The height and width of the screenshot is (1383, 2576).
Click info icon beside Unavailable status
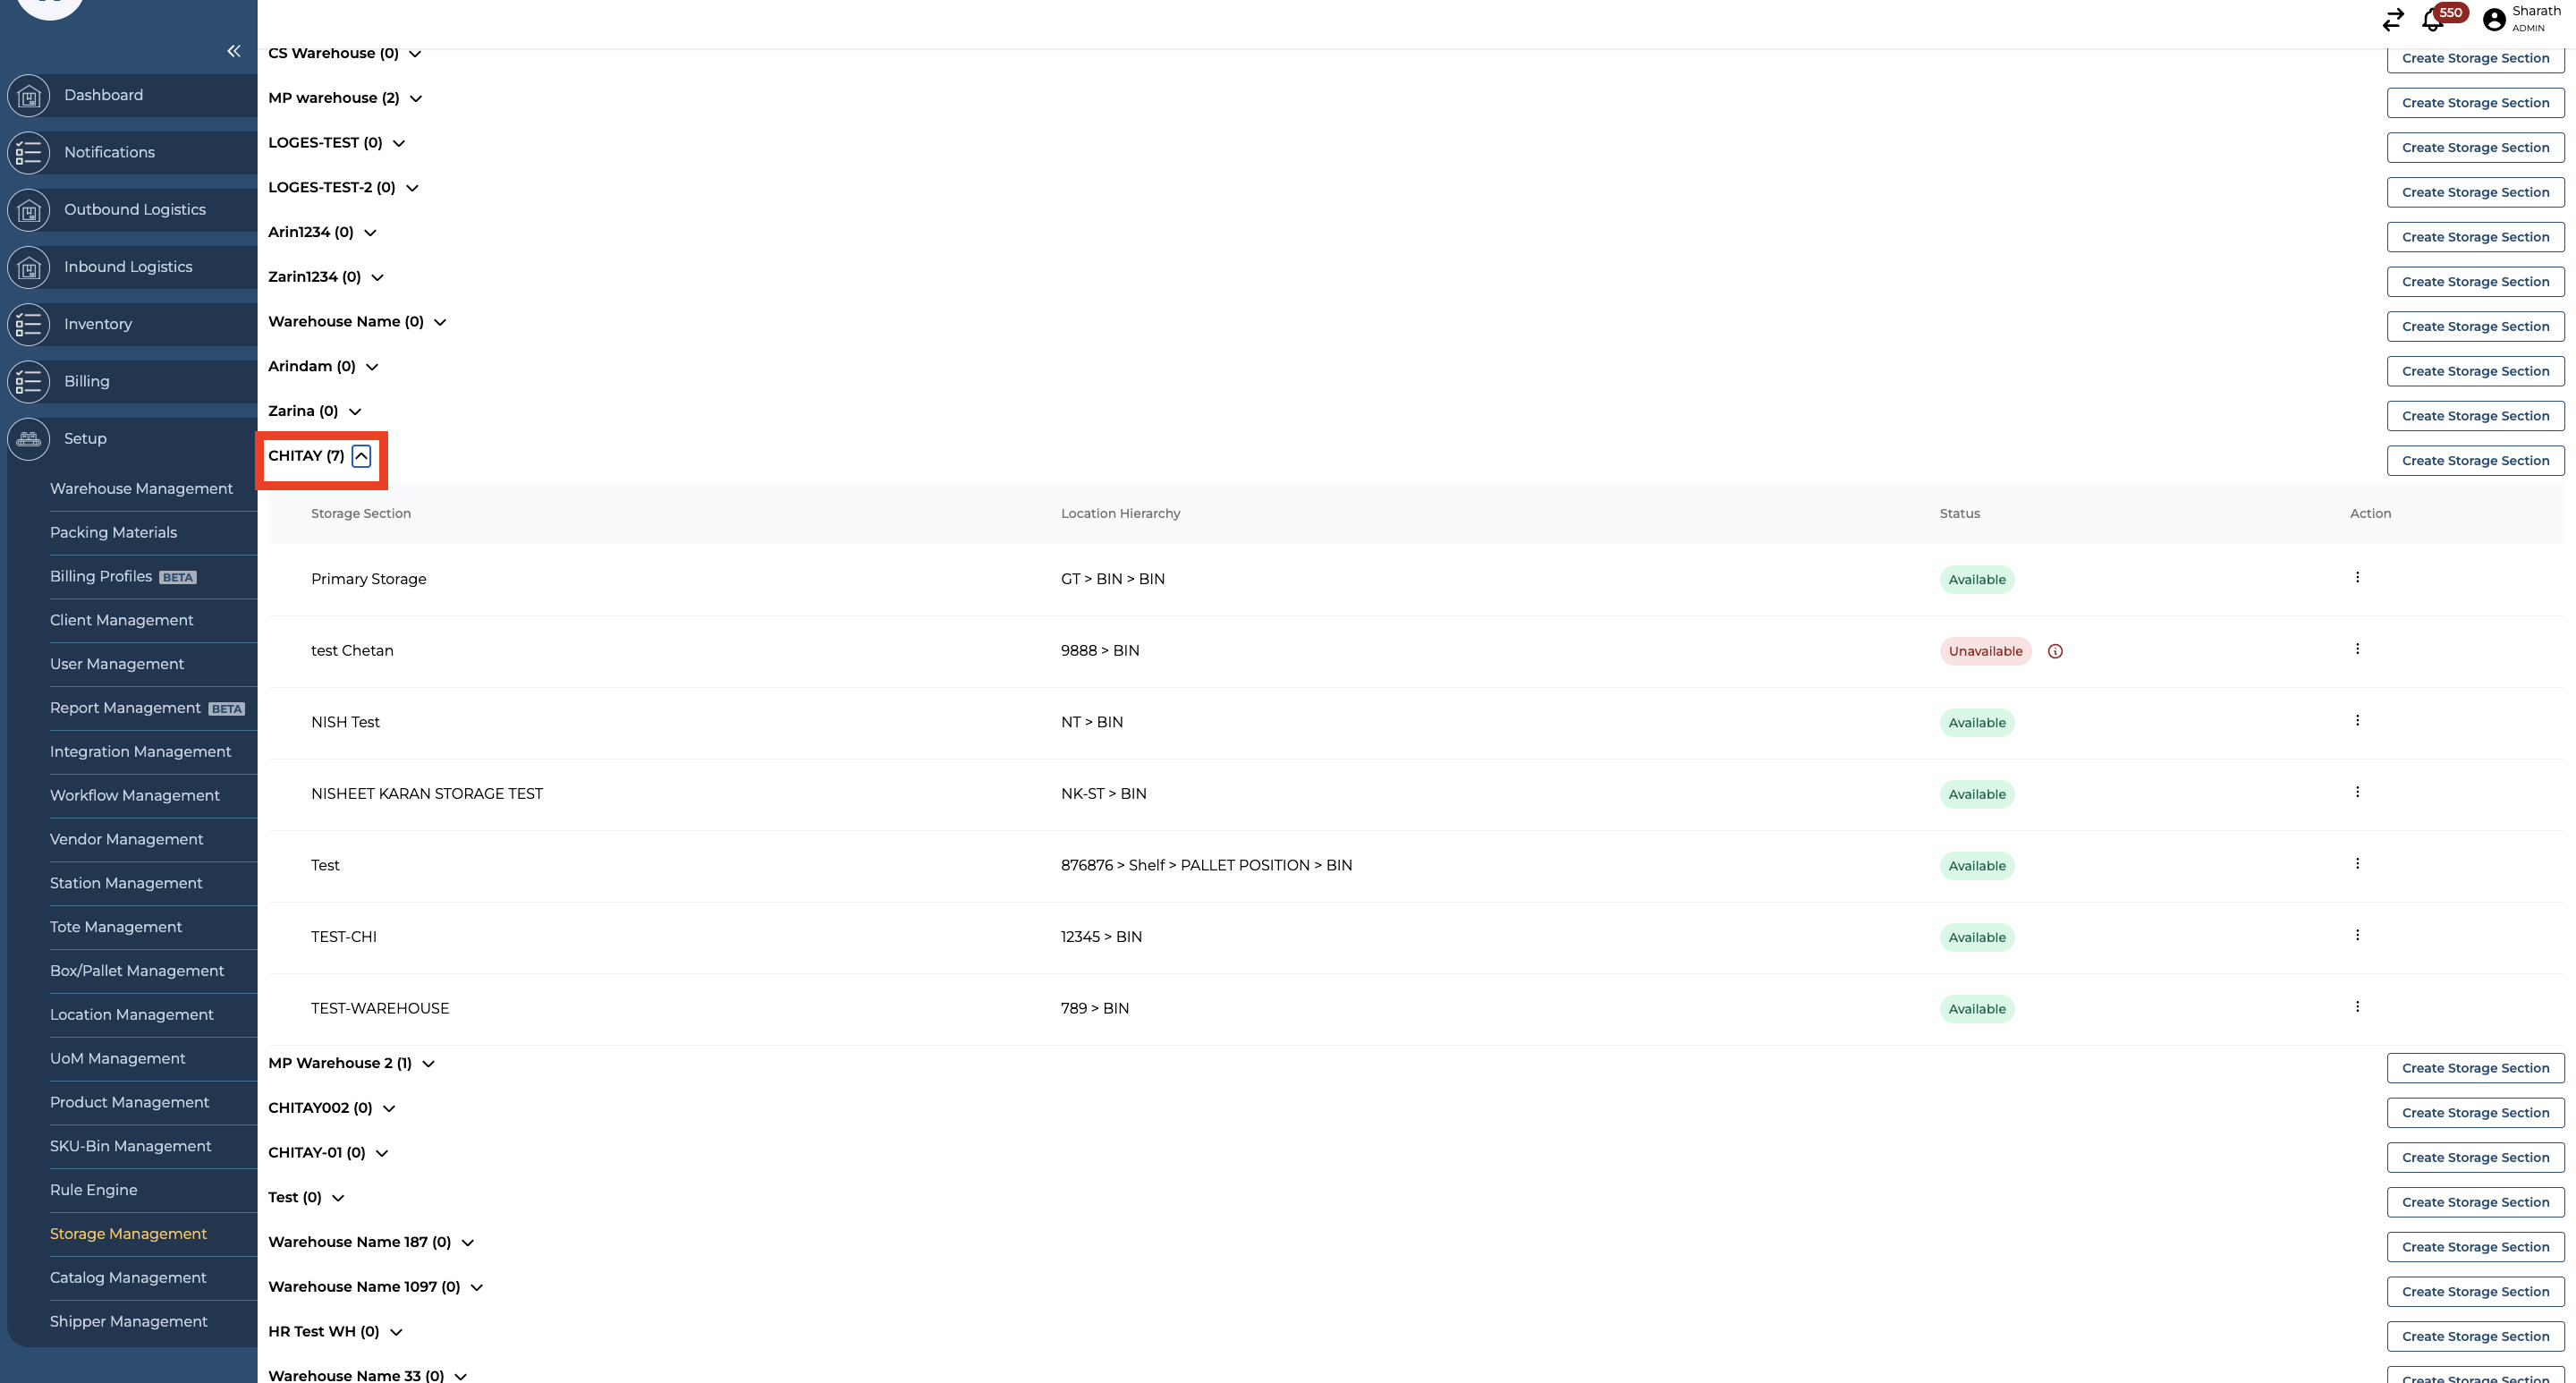(x=2055, y=651)
